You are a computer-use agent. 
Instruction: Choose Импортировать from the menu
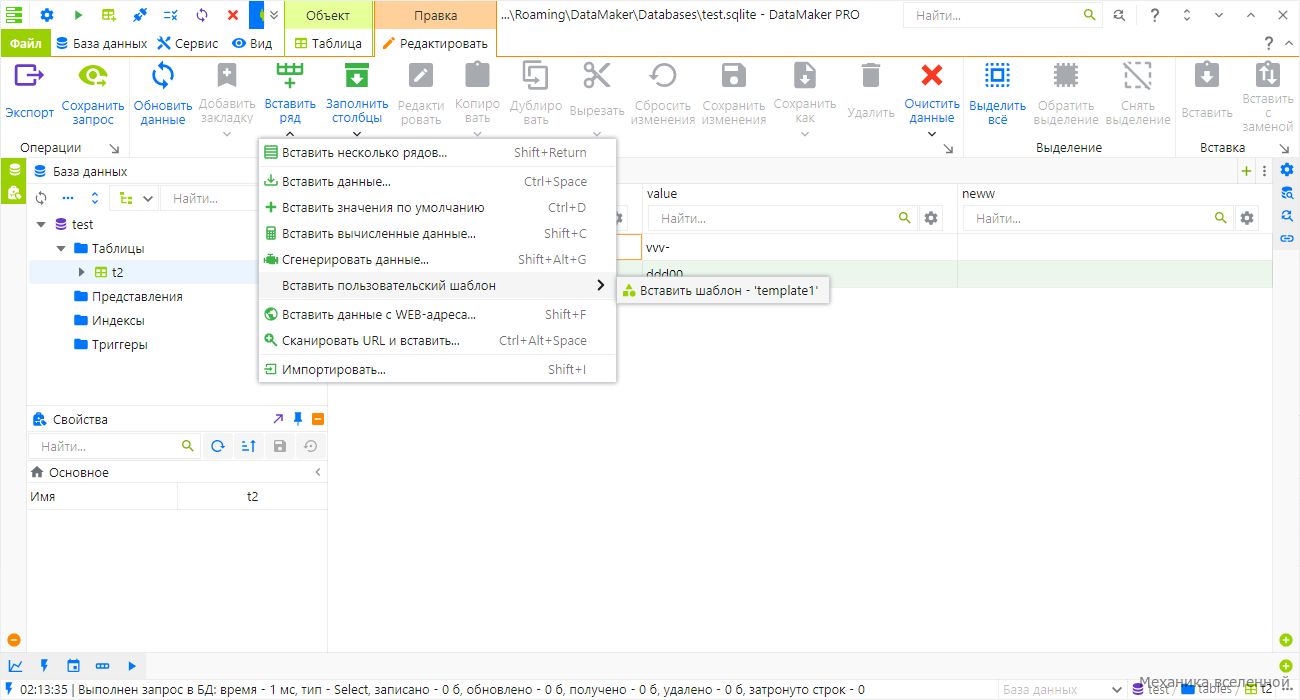(437, 370)
